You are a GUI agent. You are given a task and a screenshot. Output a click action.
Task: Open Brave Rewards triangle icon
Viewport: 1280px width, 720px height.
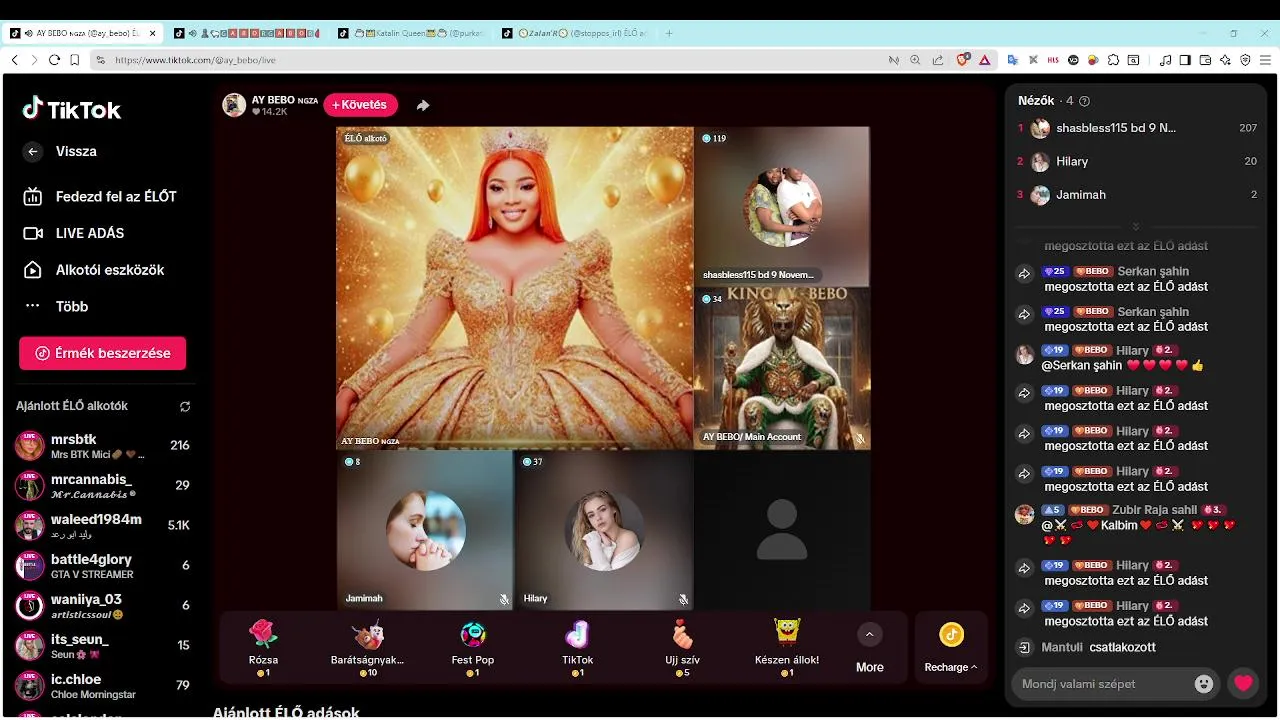[985, 60]
